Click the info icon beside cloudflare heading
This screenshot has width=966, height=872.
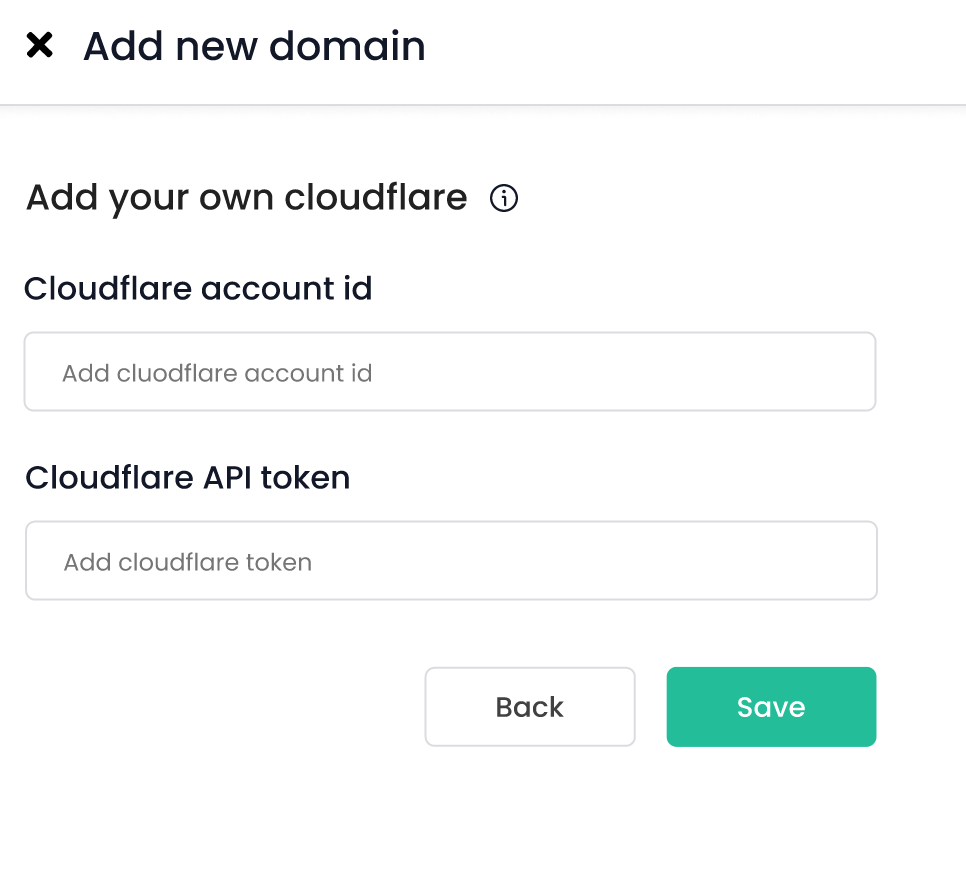(x=504, y=198)
